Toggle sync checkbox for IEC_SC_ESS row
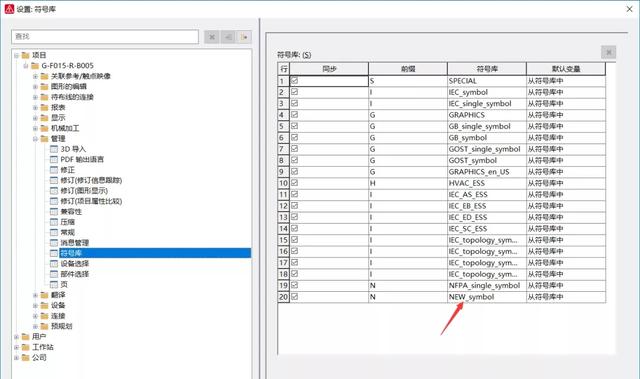640x379 pixels. pyautogui.click(x=294, y=228)
